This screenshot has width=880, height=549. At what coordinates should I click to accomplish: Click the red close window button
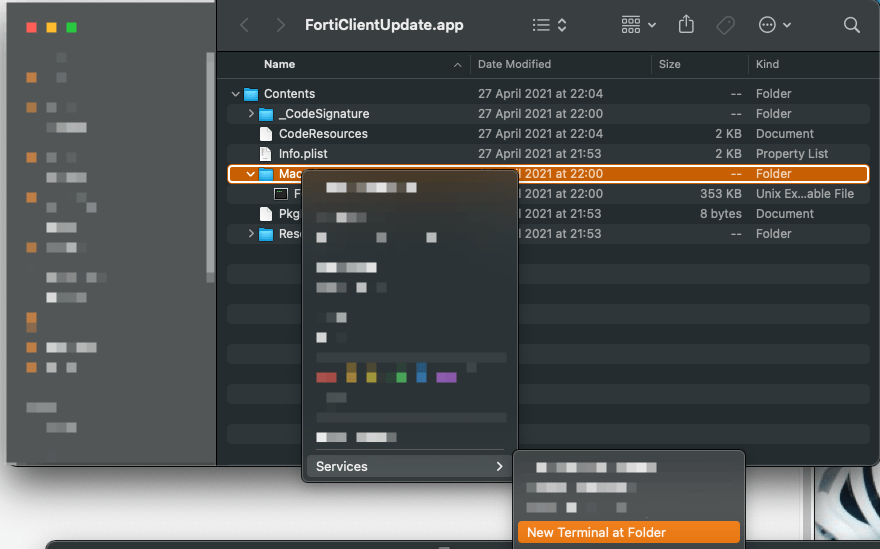31,28
